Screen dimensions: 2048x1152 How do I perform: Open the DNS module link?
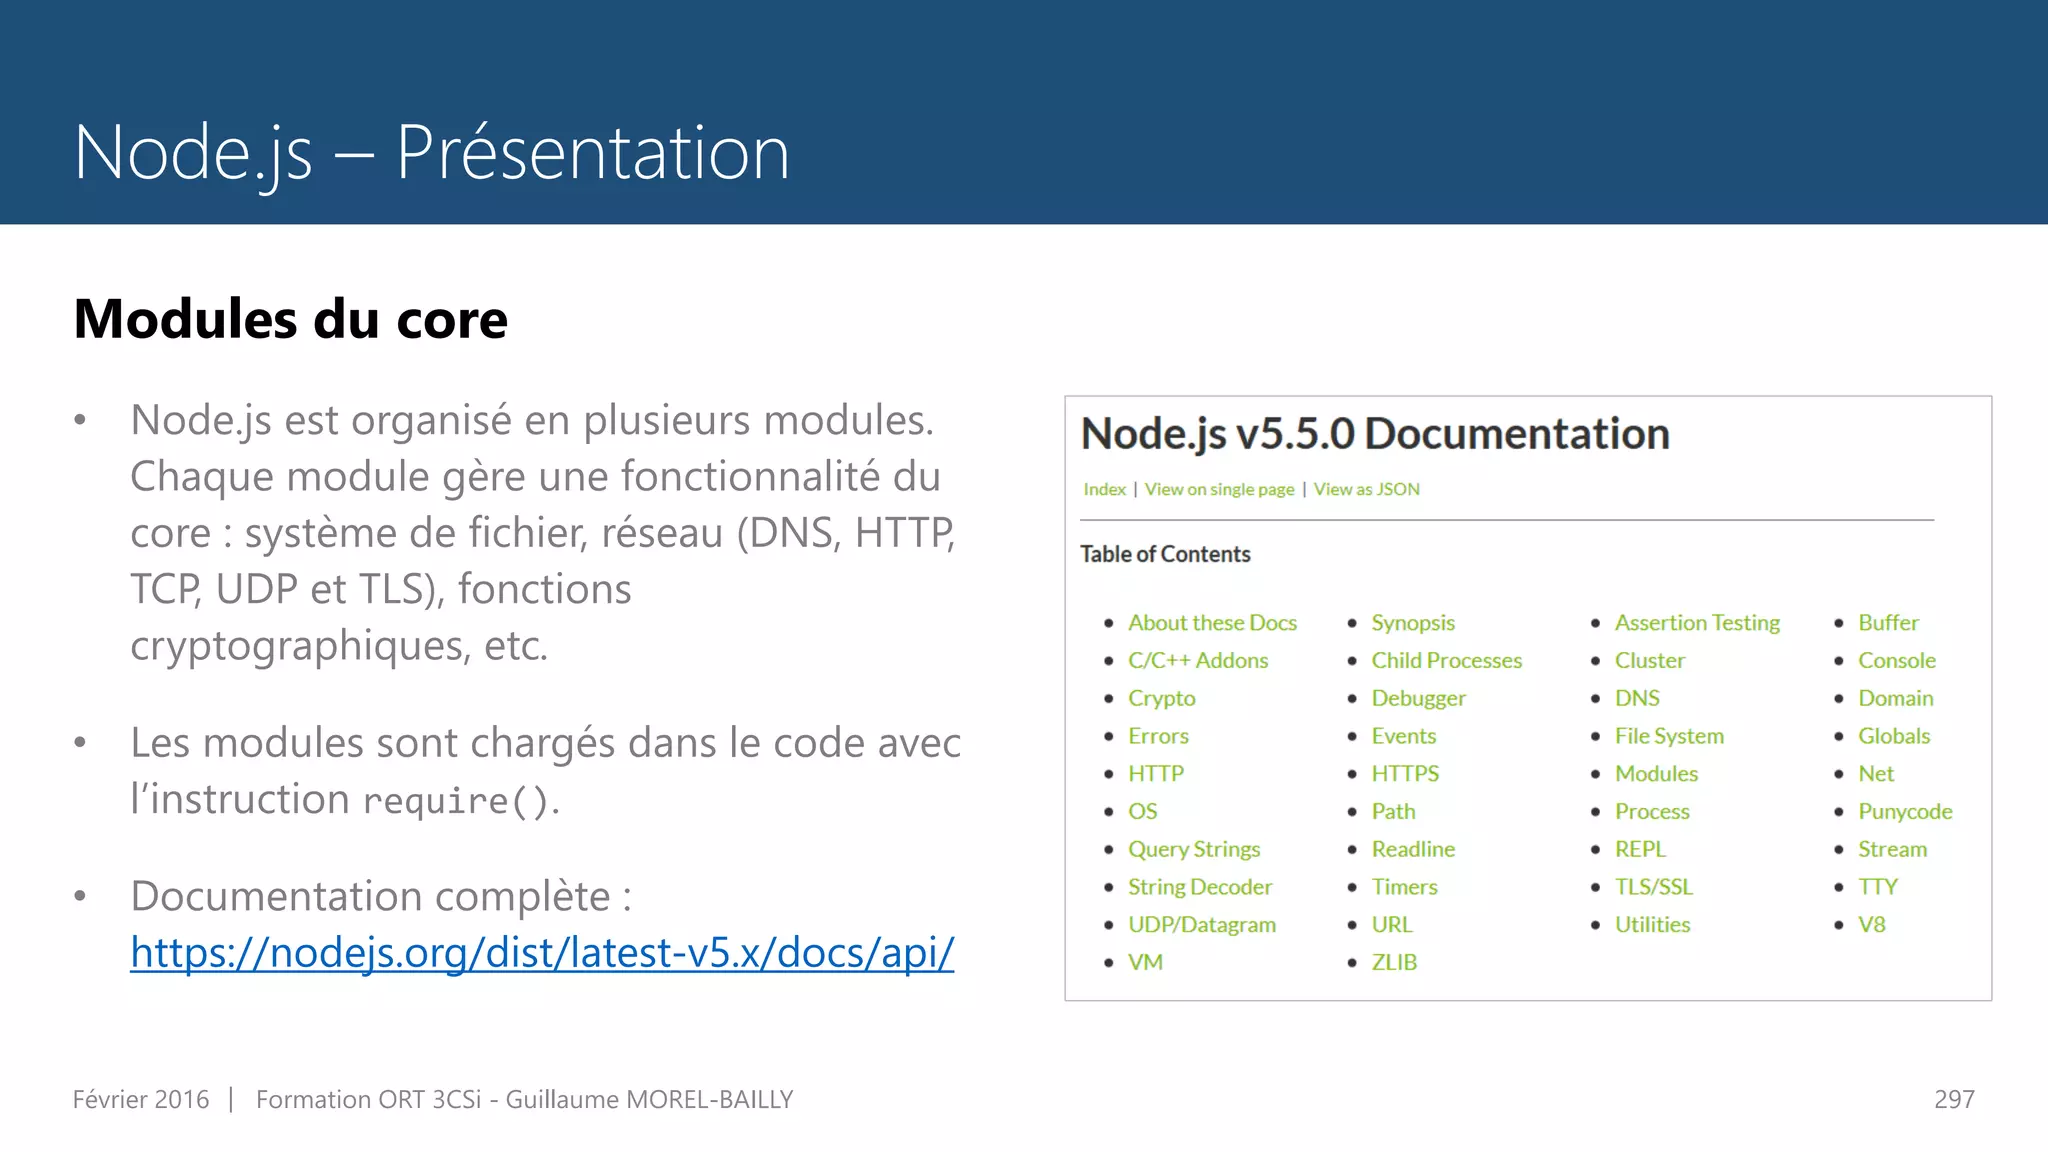(x=1637, y=698)
